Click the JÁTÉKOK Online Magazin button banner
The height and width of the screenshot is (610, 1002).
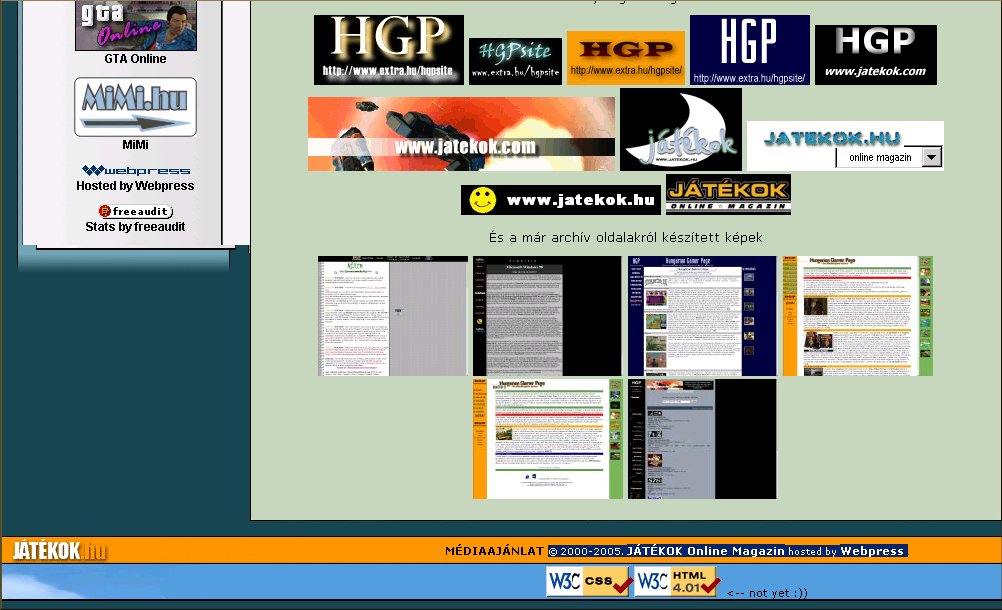point(728,194)
